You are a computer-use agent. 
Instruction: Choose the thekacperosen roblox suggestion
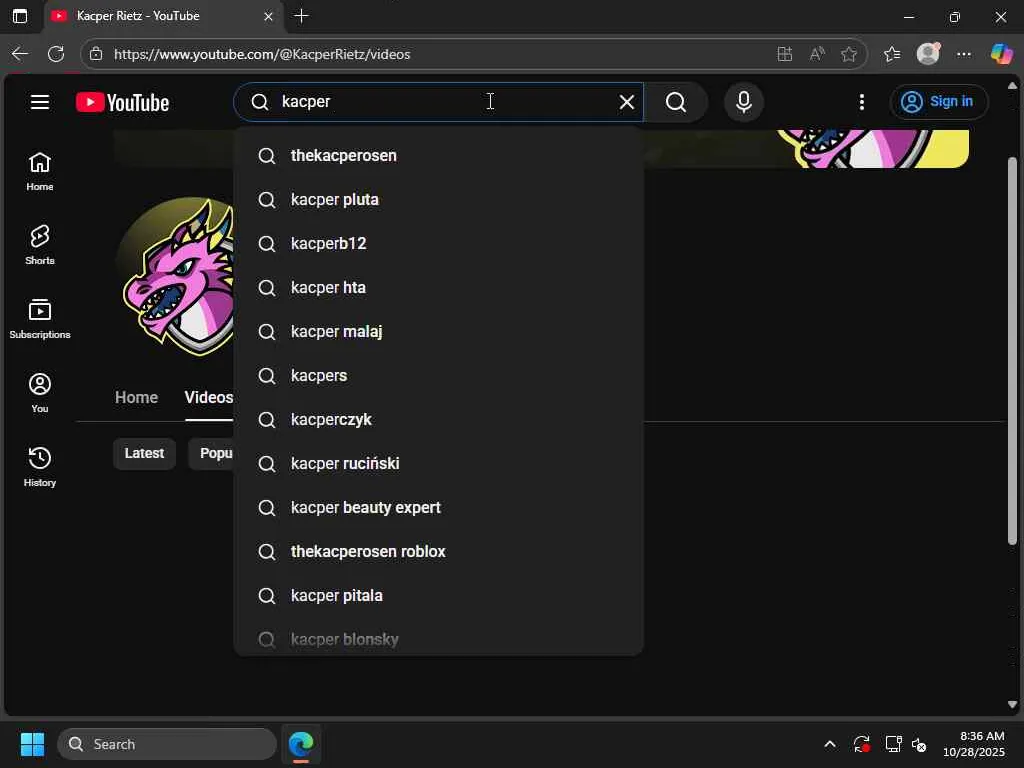(438, 552)
